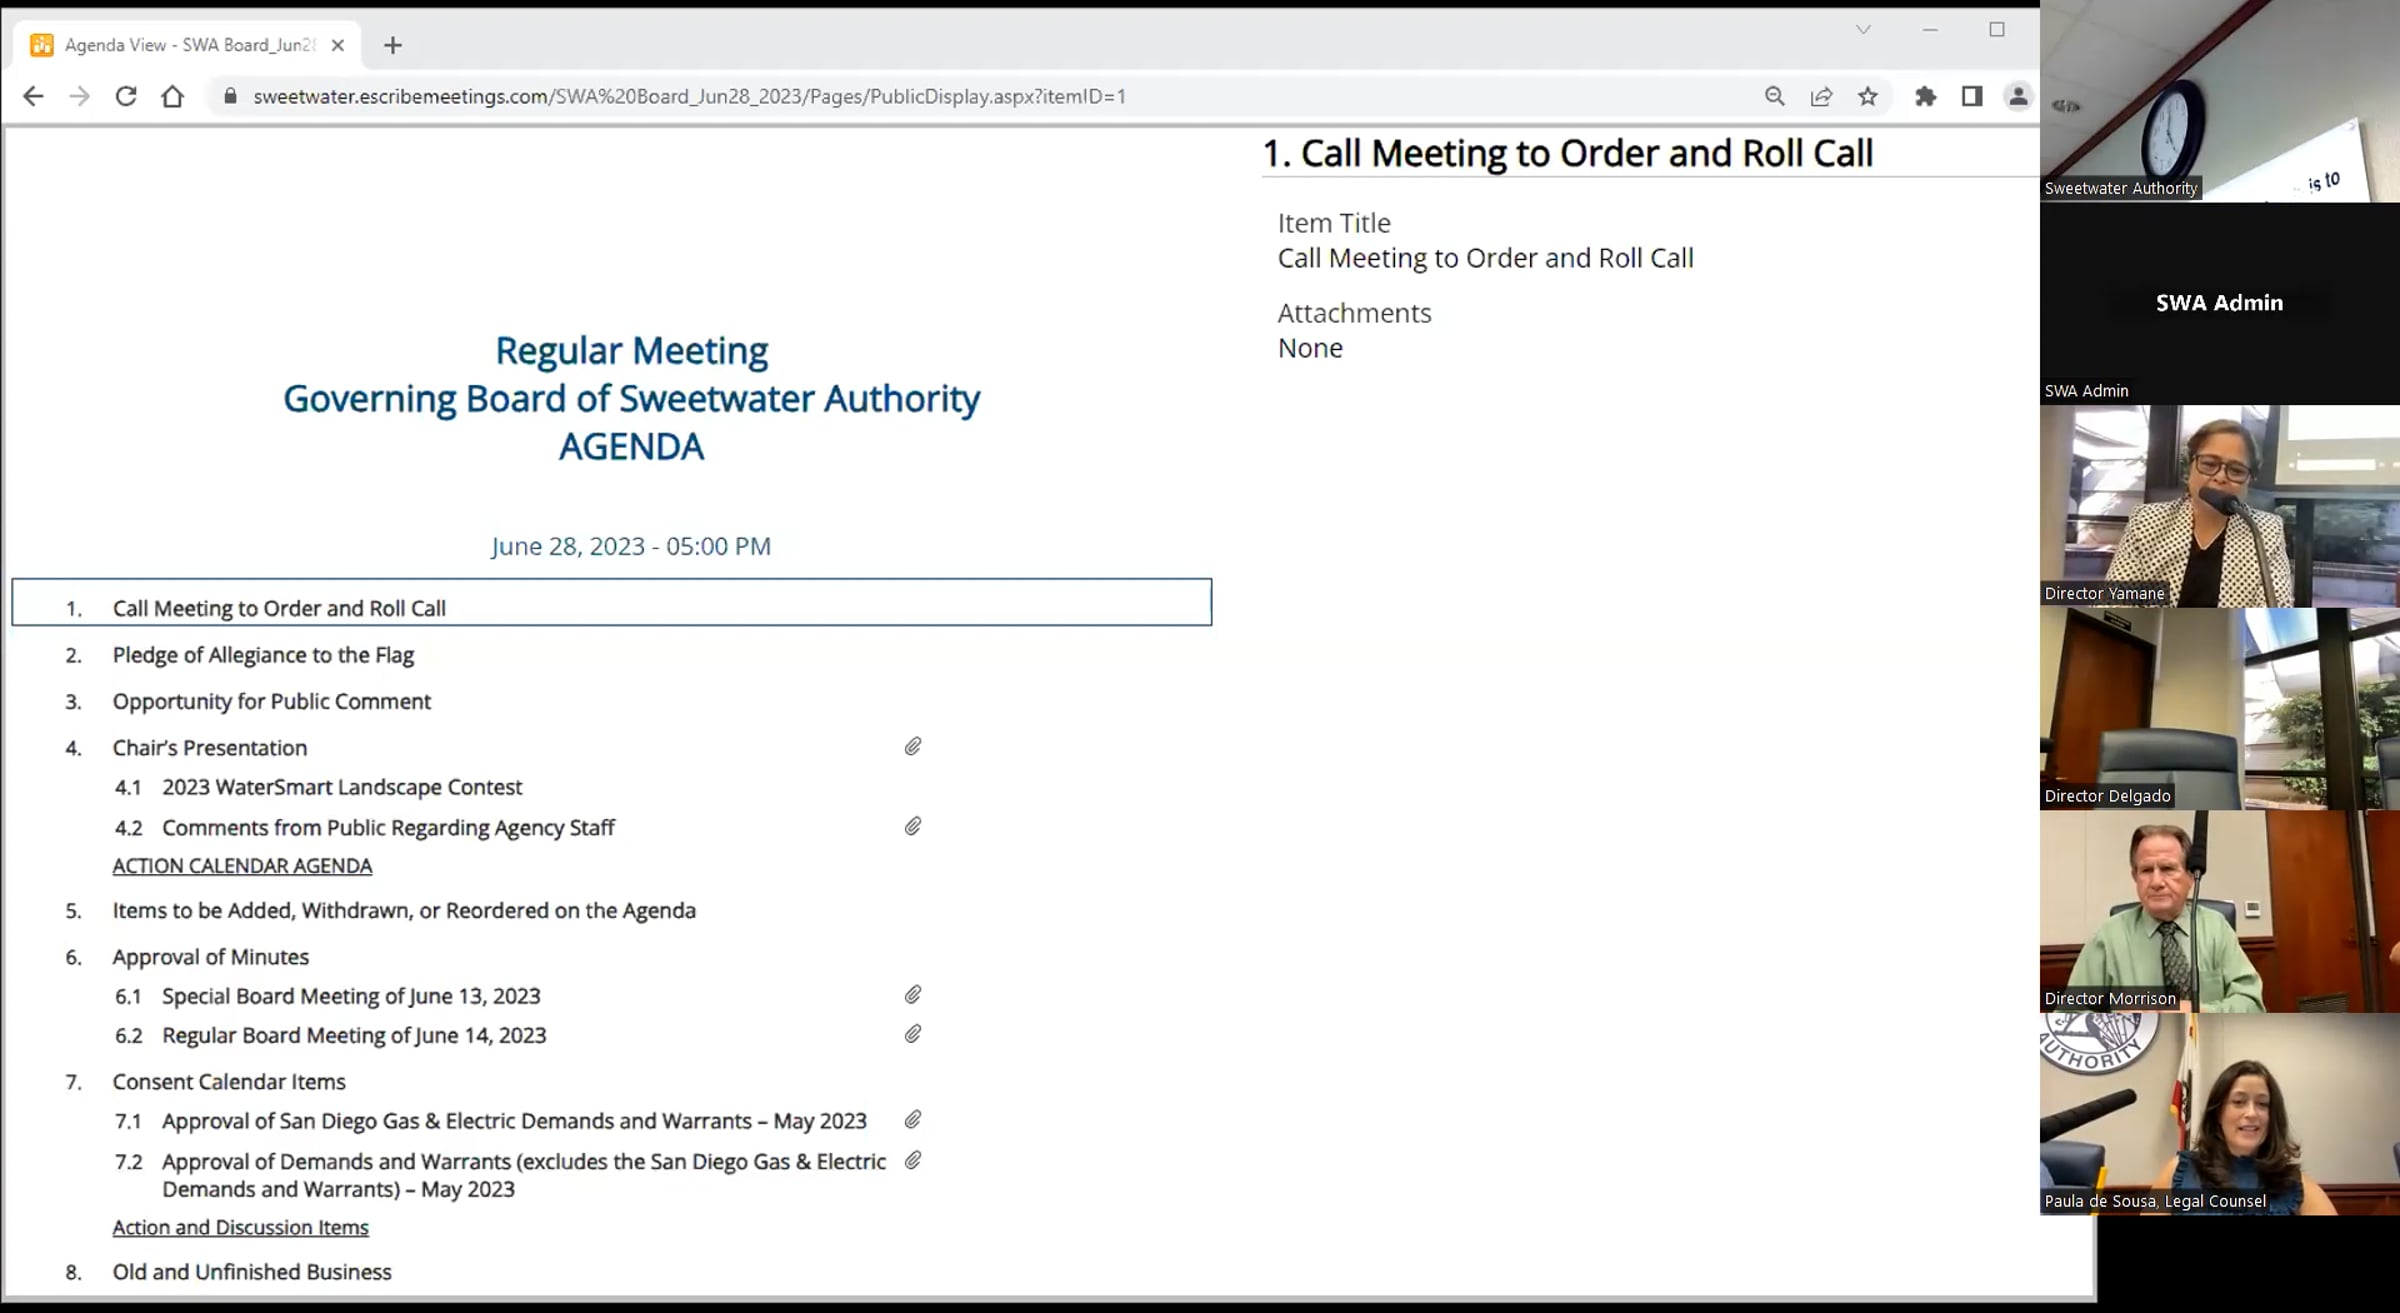Screen dimensions: 2400x1313
Task: Open Opportunity for Public Comment agenda item
Action: pos(272,701)
